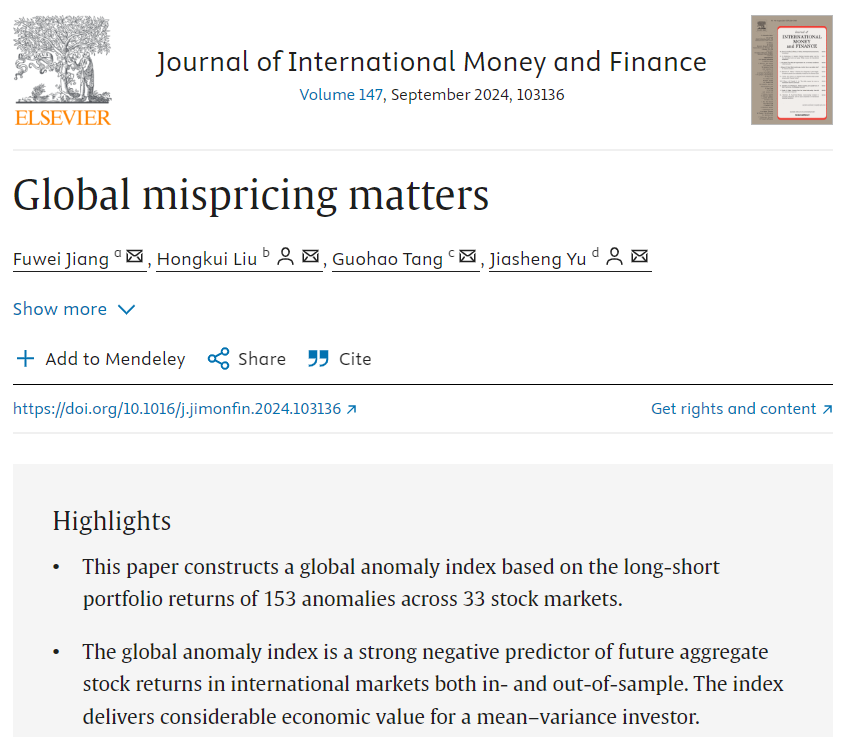848x737 pixels.
Task: Open author Guohao Tang's name link
Action: point(387,259)
